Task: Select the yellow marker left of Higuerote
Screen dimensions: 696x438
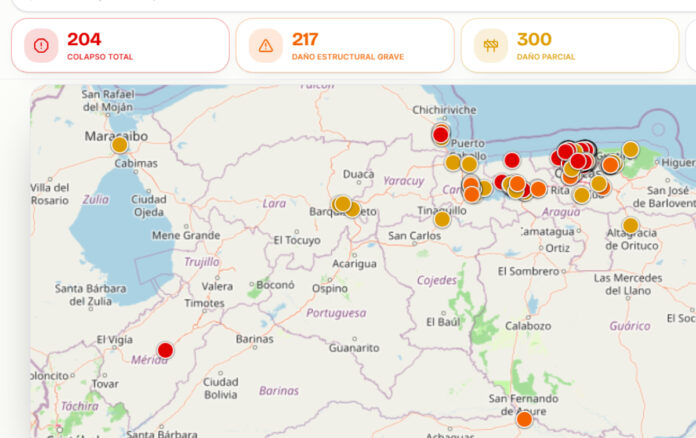Action: pos(631,150)
